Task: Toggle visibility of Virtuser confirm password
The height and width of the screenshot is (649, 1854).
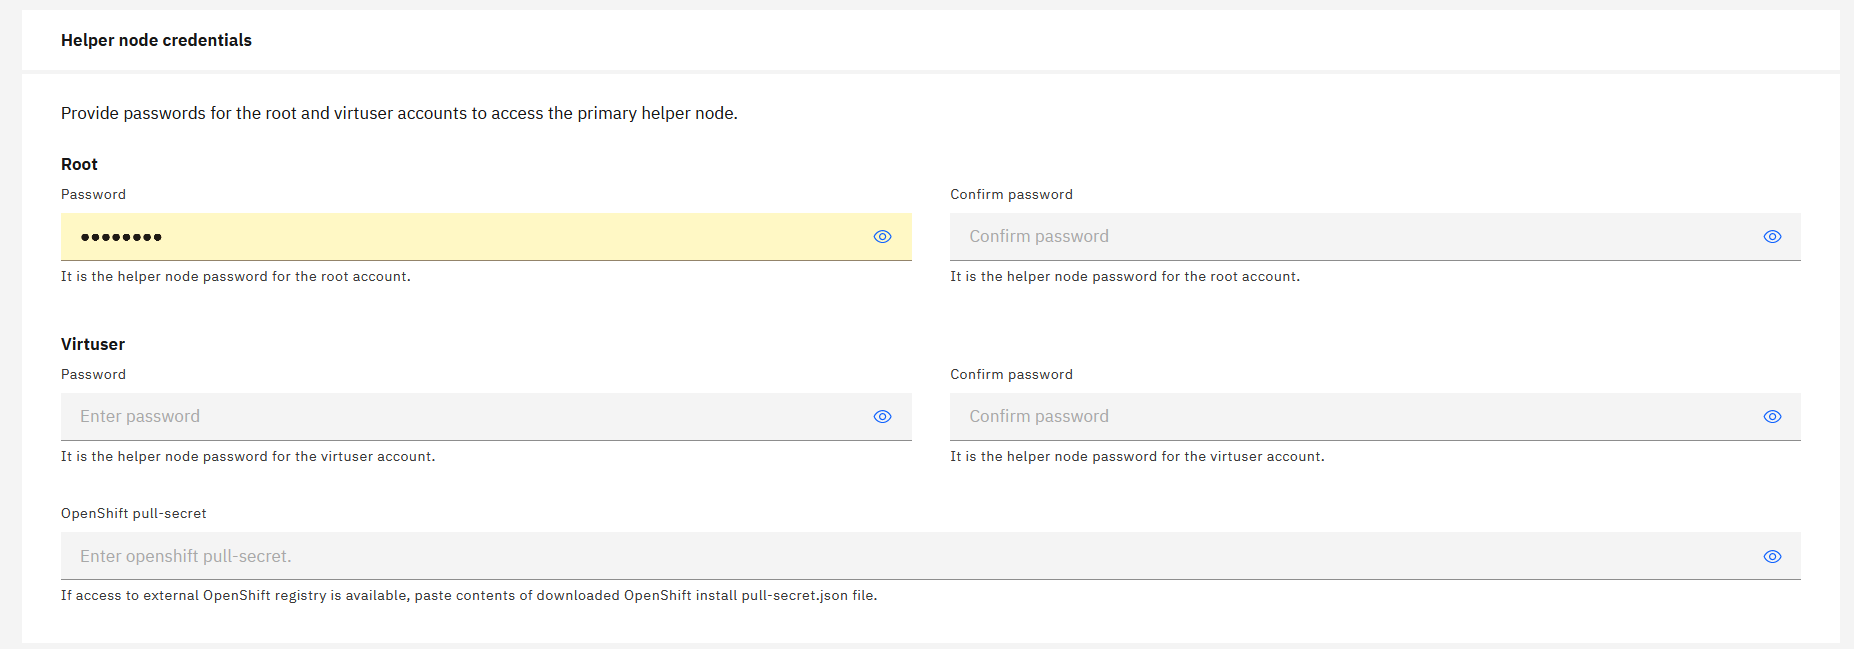Action: point(1772,417)
